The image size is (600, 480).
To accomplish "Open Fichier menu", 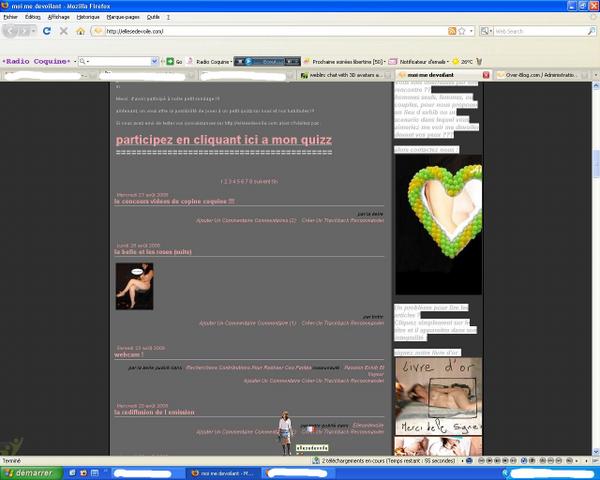I will click(x=10, y=17).
